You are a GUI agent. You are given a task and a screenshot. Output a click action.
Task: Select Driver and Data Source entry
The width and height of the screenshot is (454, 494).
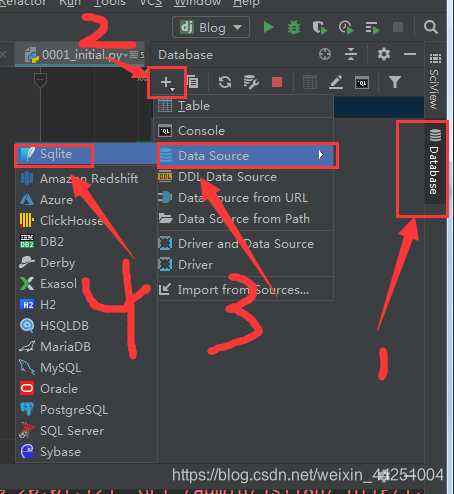pos(245,244)
